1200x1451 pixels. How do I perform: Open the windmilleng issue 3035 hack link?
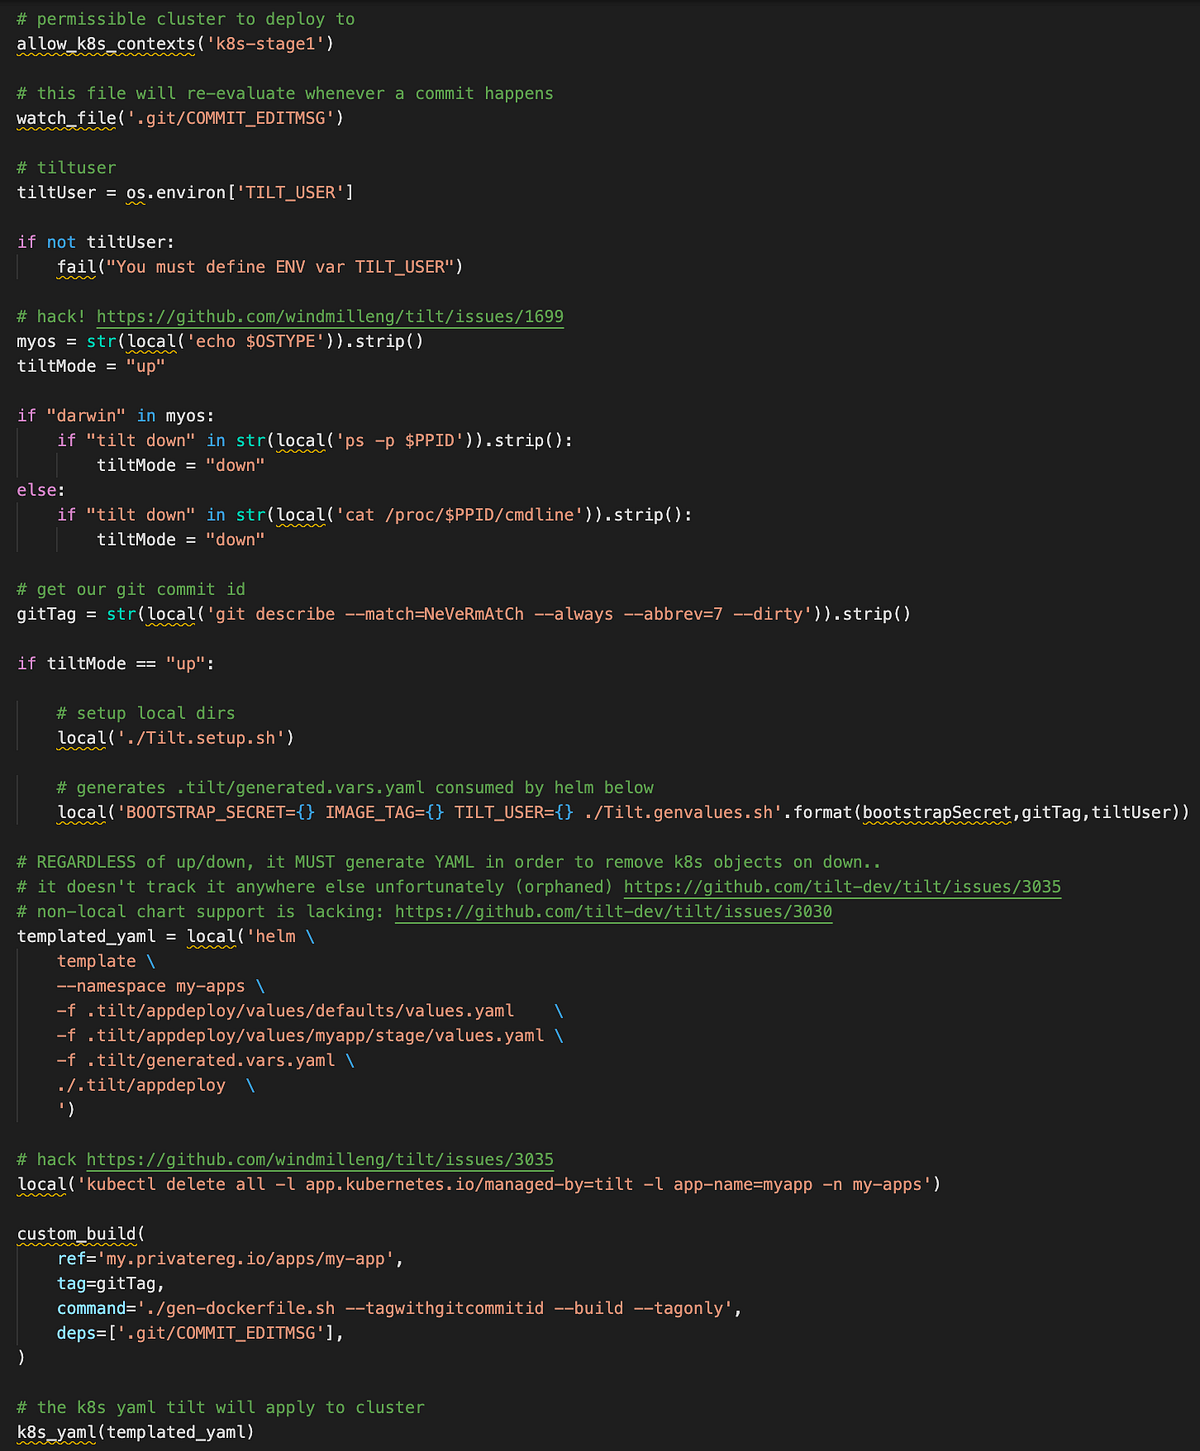click(320, 1159)
